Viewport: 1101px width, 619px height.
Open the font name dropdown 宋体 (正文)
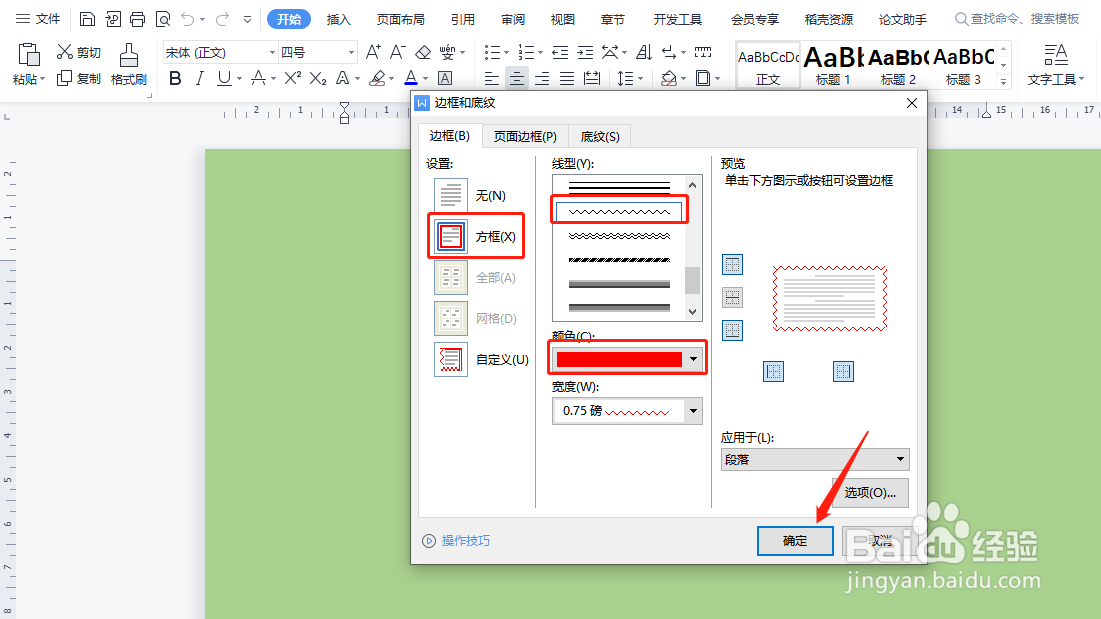point(272,53)
